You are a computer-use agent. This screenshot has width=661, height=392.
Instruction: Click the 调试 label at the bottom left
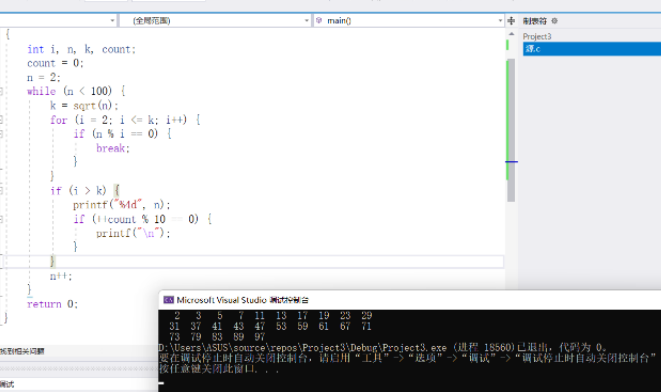(x=7, y=384)
